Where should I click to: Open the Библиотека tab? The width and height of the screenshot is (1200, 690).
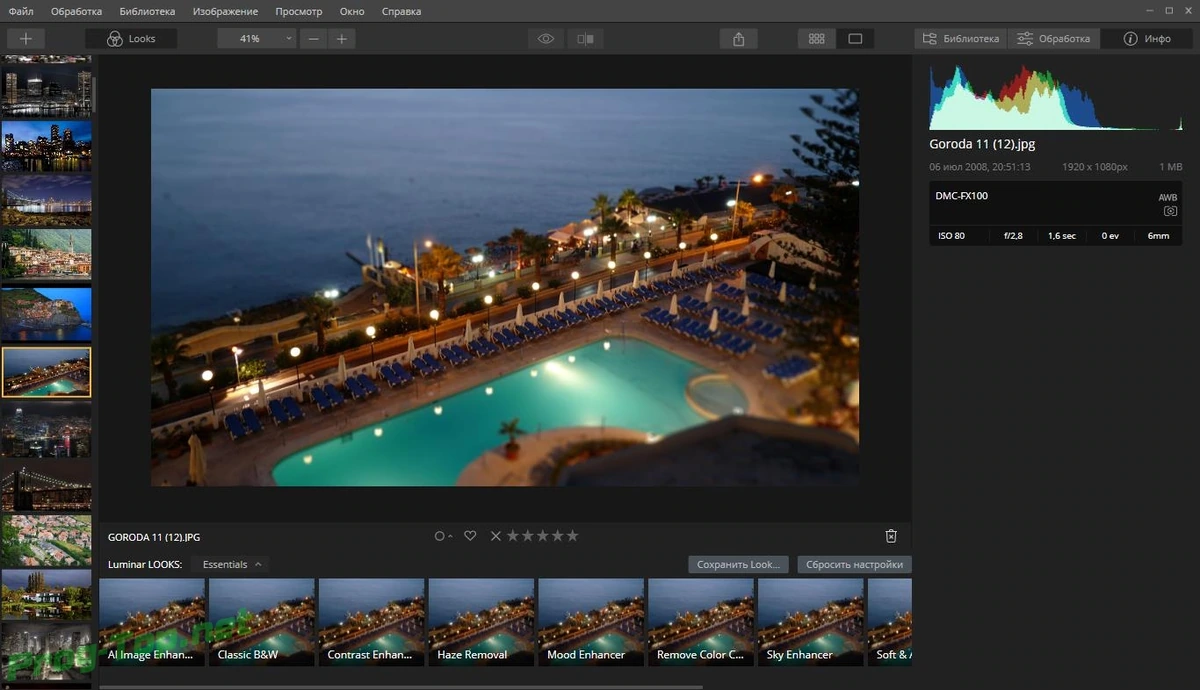pyautogui.click(x=960, y=39)
